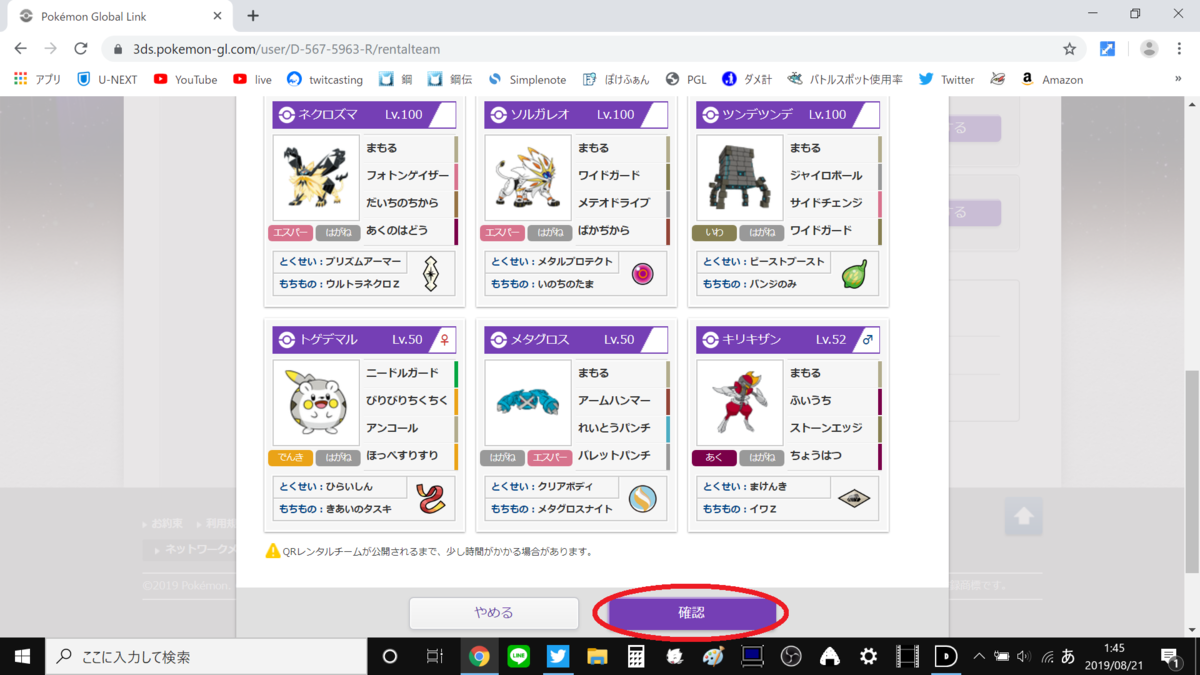Click the Poké Ball icon beside ネクロズマ
The image size is (1200, 675).
click(287, 115)
